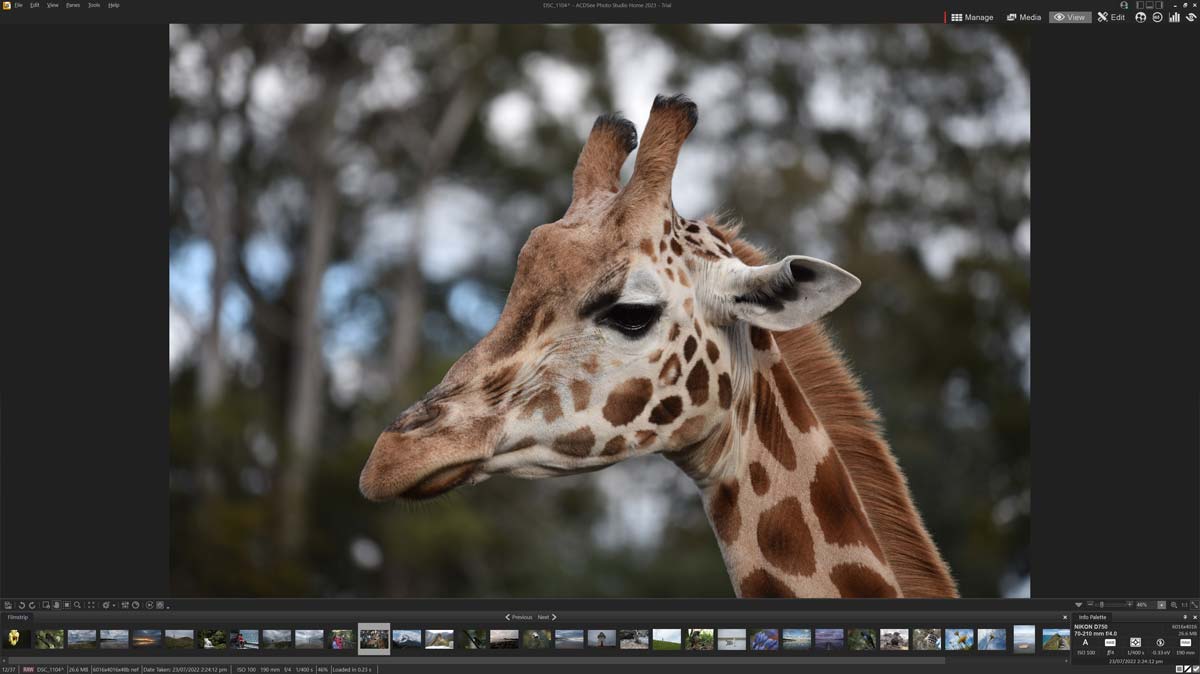Open the Tools menu
Image resolution: width=1200 pixels, height=674 pixels.
(94, 5)
